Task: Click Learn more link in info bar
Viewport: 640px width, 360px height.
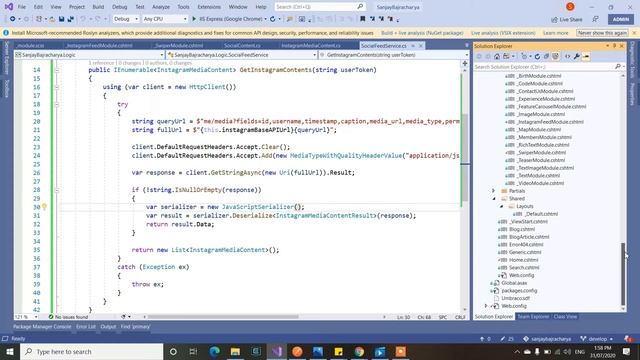Action: (556, 33)
